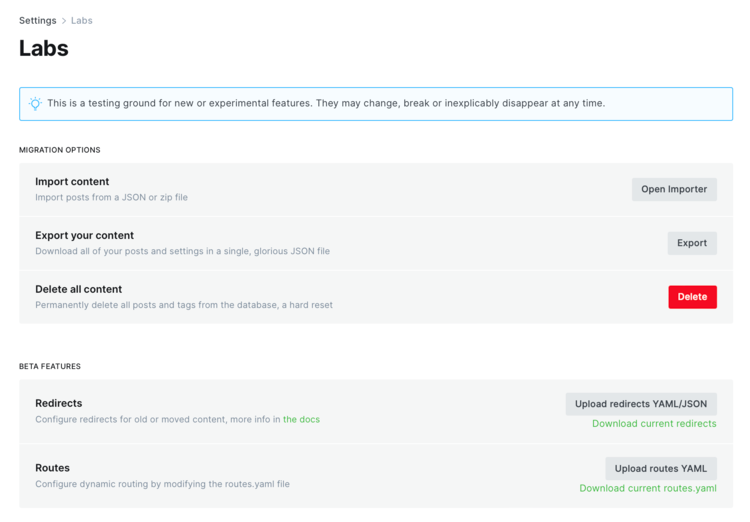The width and height of the screenshot is (750, 522).
Task: Click the lightbulb icon in the info banner
Action: [35, 103]
